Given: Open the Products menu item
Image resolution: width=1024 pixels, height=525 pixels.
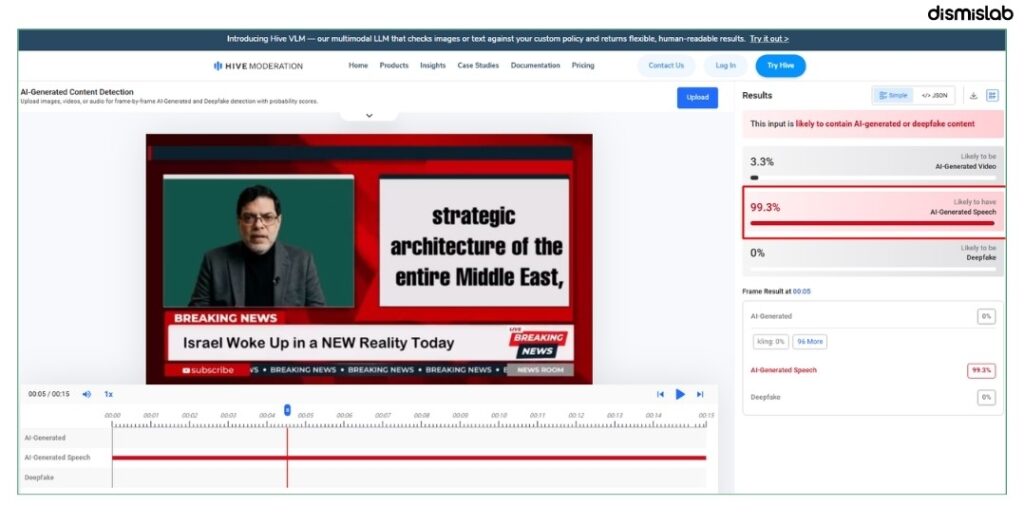Looking at the screenshot, I should [x=394, y=65].
